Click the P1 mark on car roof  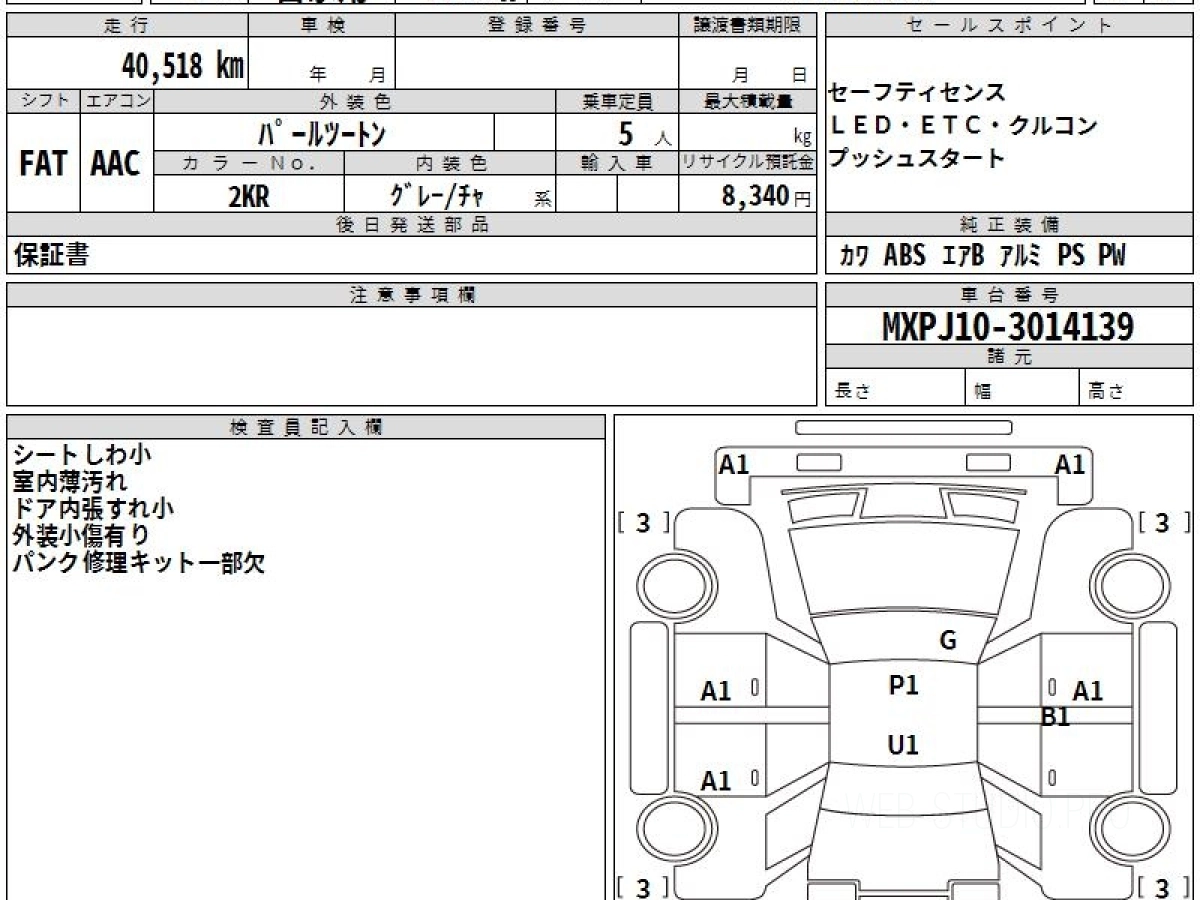pos(903,686)
